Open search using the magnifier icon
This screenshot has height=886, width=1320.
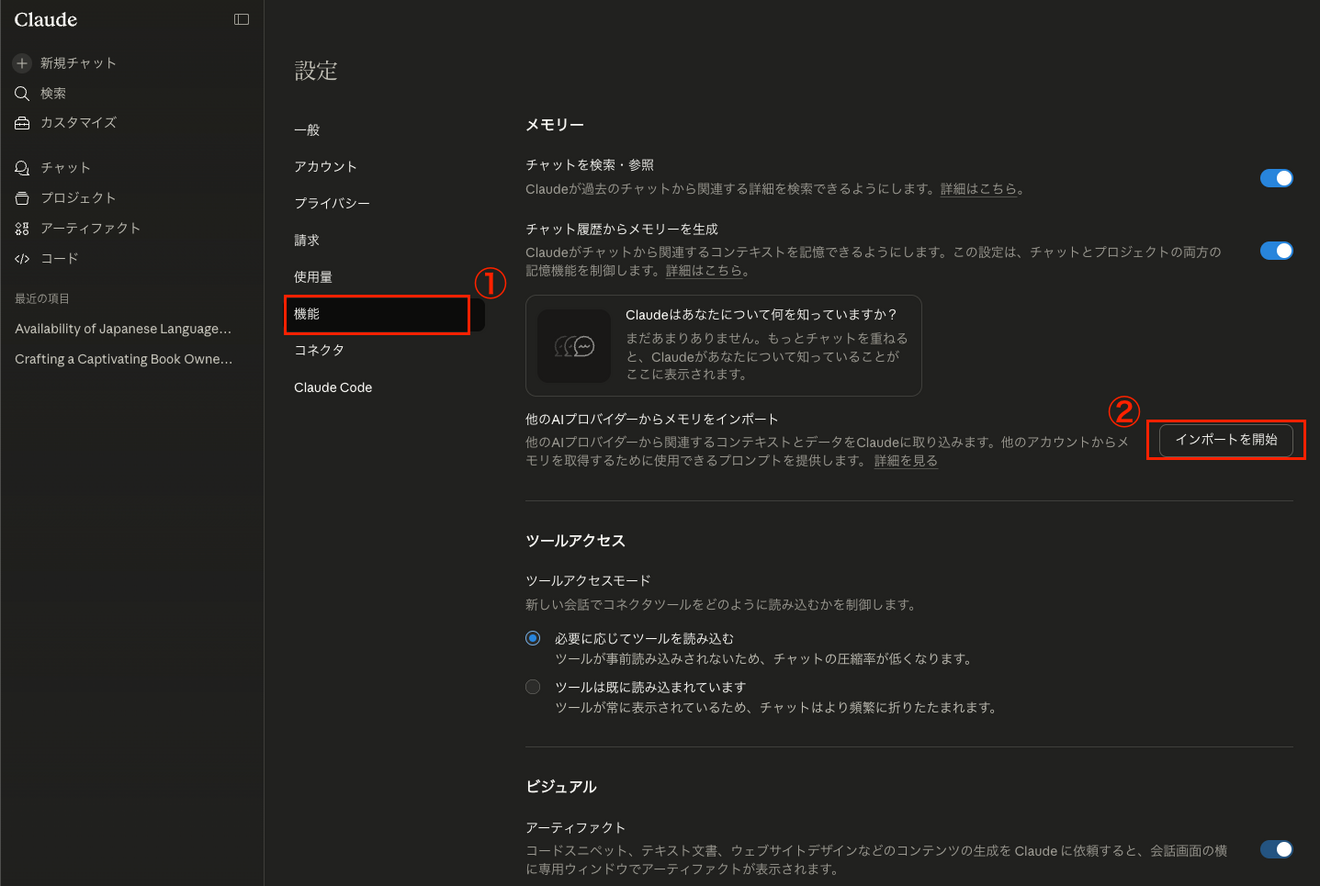point(21,92)
